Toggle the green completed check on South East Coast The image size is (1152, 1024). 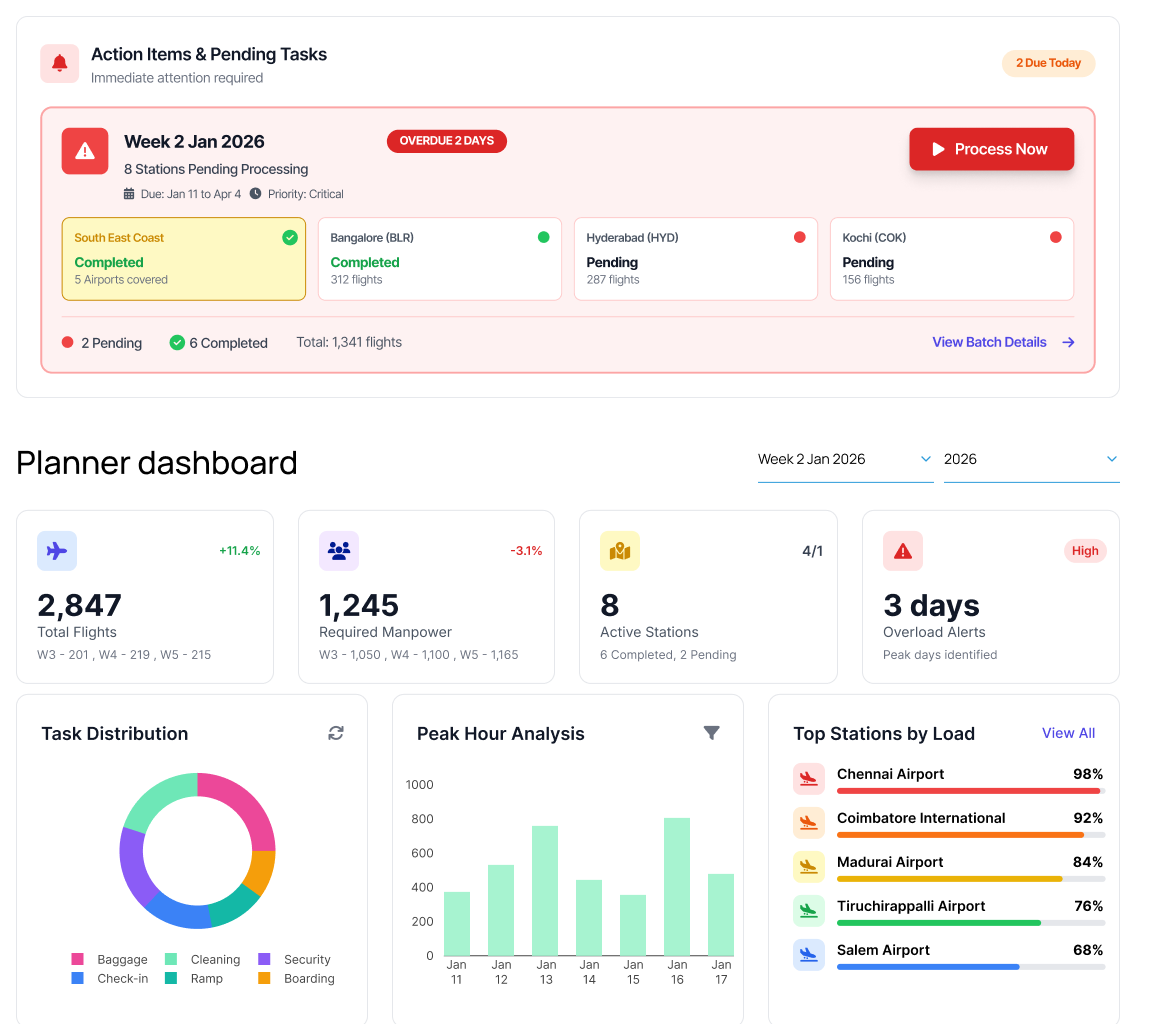click(290, 237)
